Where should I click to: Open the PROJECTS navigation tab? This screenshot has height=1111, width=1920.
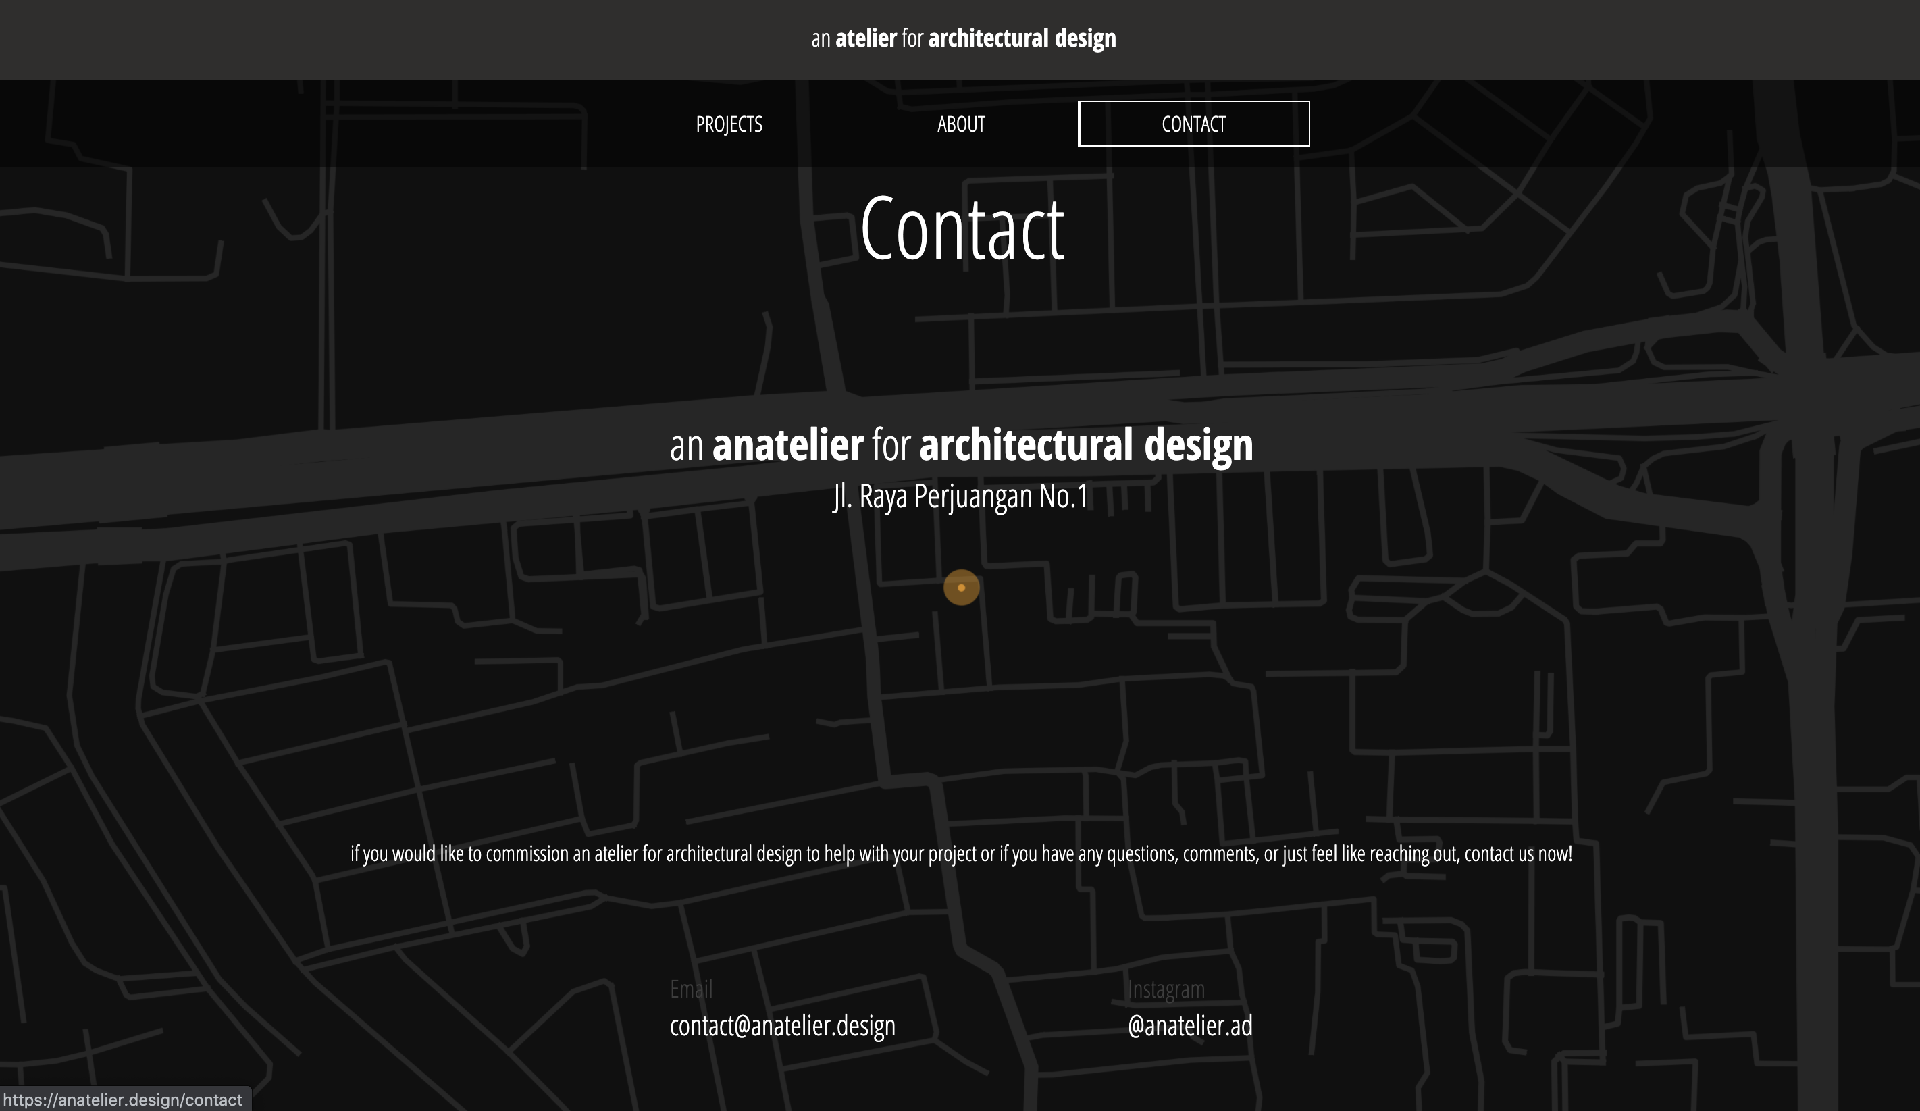pyautogui.click(x=729, y=124)
